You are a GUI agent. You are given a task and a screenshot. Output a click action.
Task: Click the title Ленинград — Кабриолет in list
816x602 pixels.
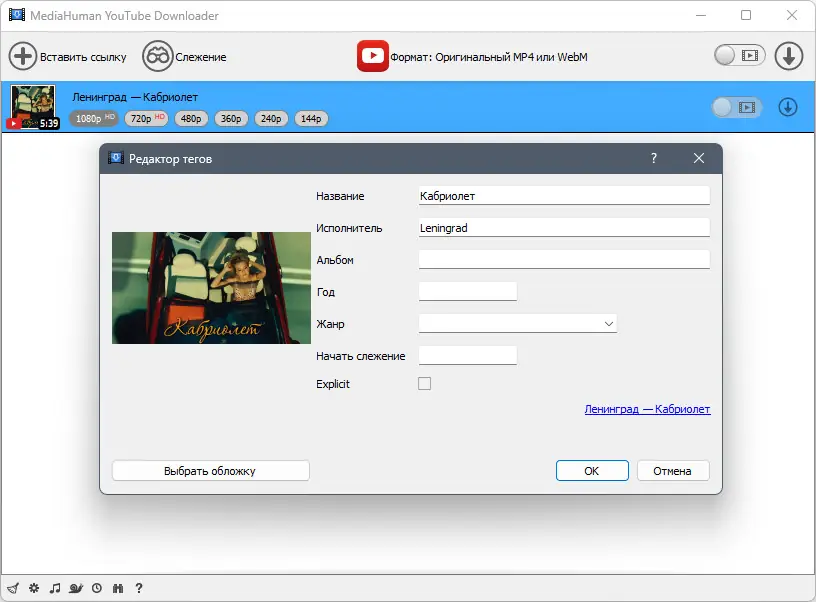[135, 97]
